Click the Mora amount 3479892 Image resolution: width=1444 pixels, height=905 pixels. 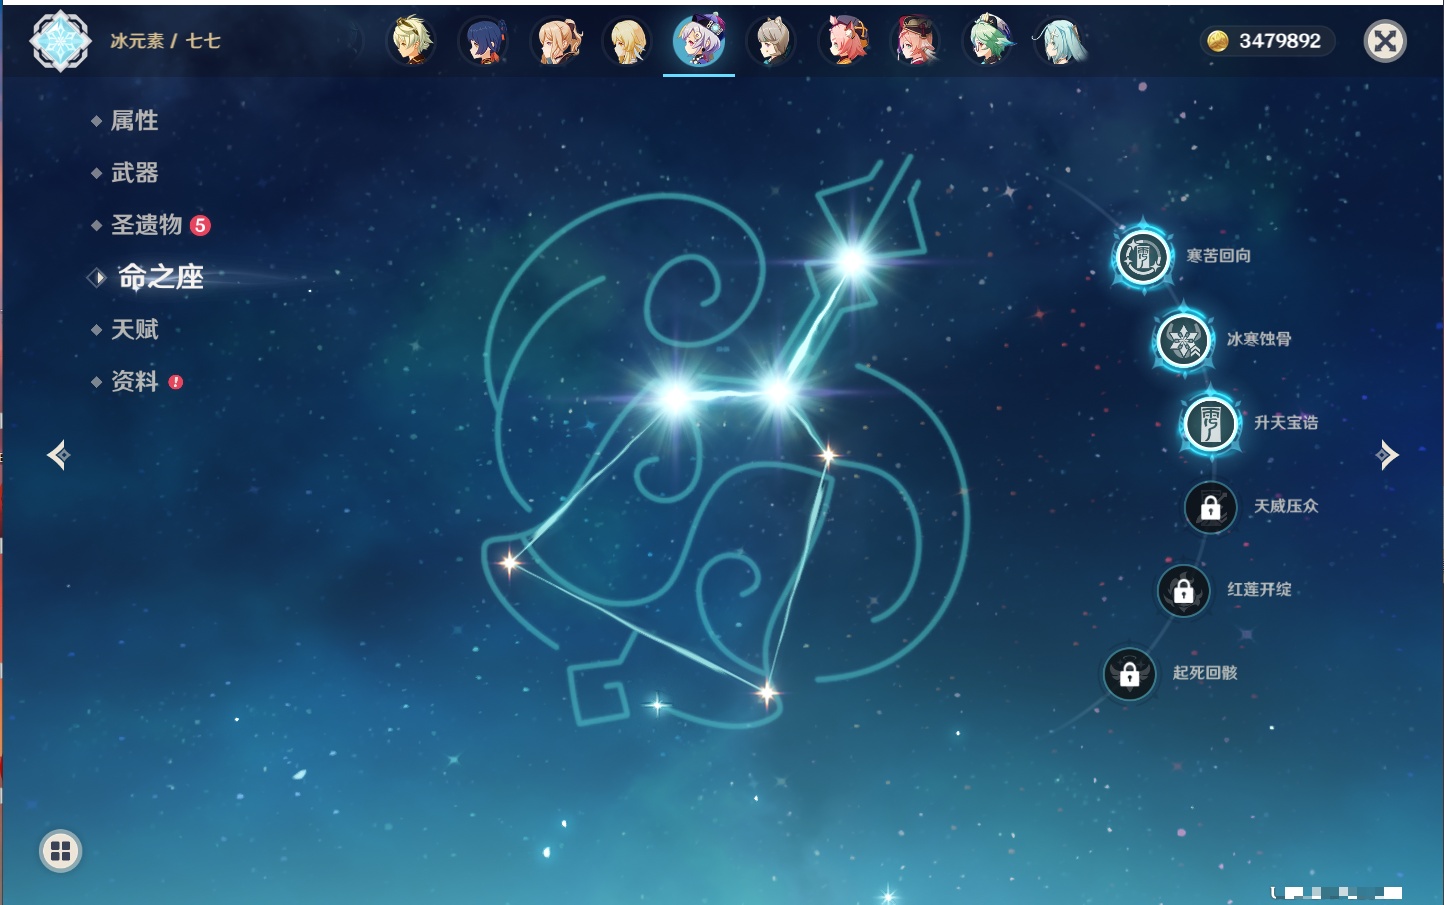click(1280, 41)
